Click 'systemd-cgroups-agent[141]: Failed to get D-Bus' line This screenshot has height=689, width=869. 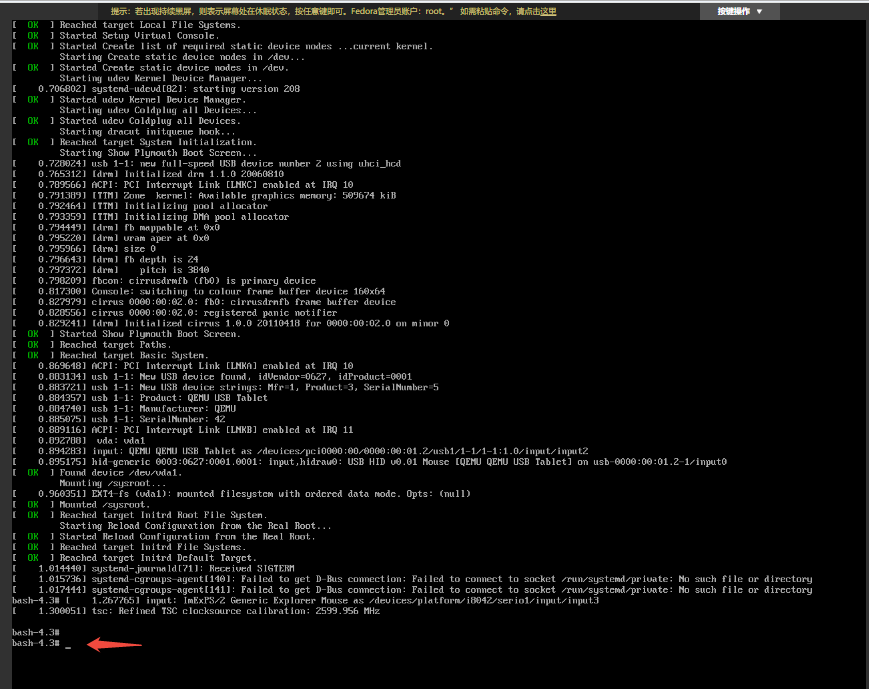click(x=412, y=590)
